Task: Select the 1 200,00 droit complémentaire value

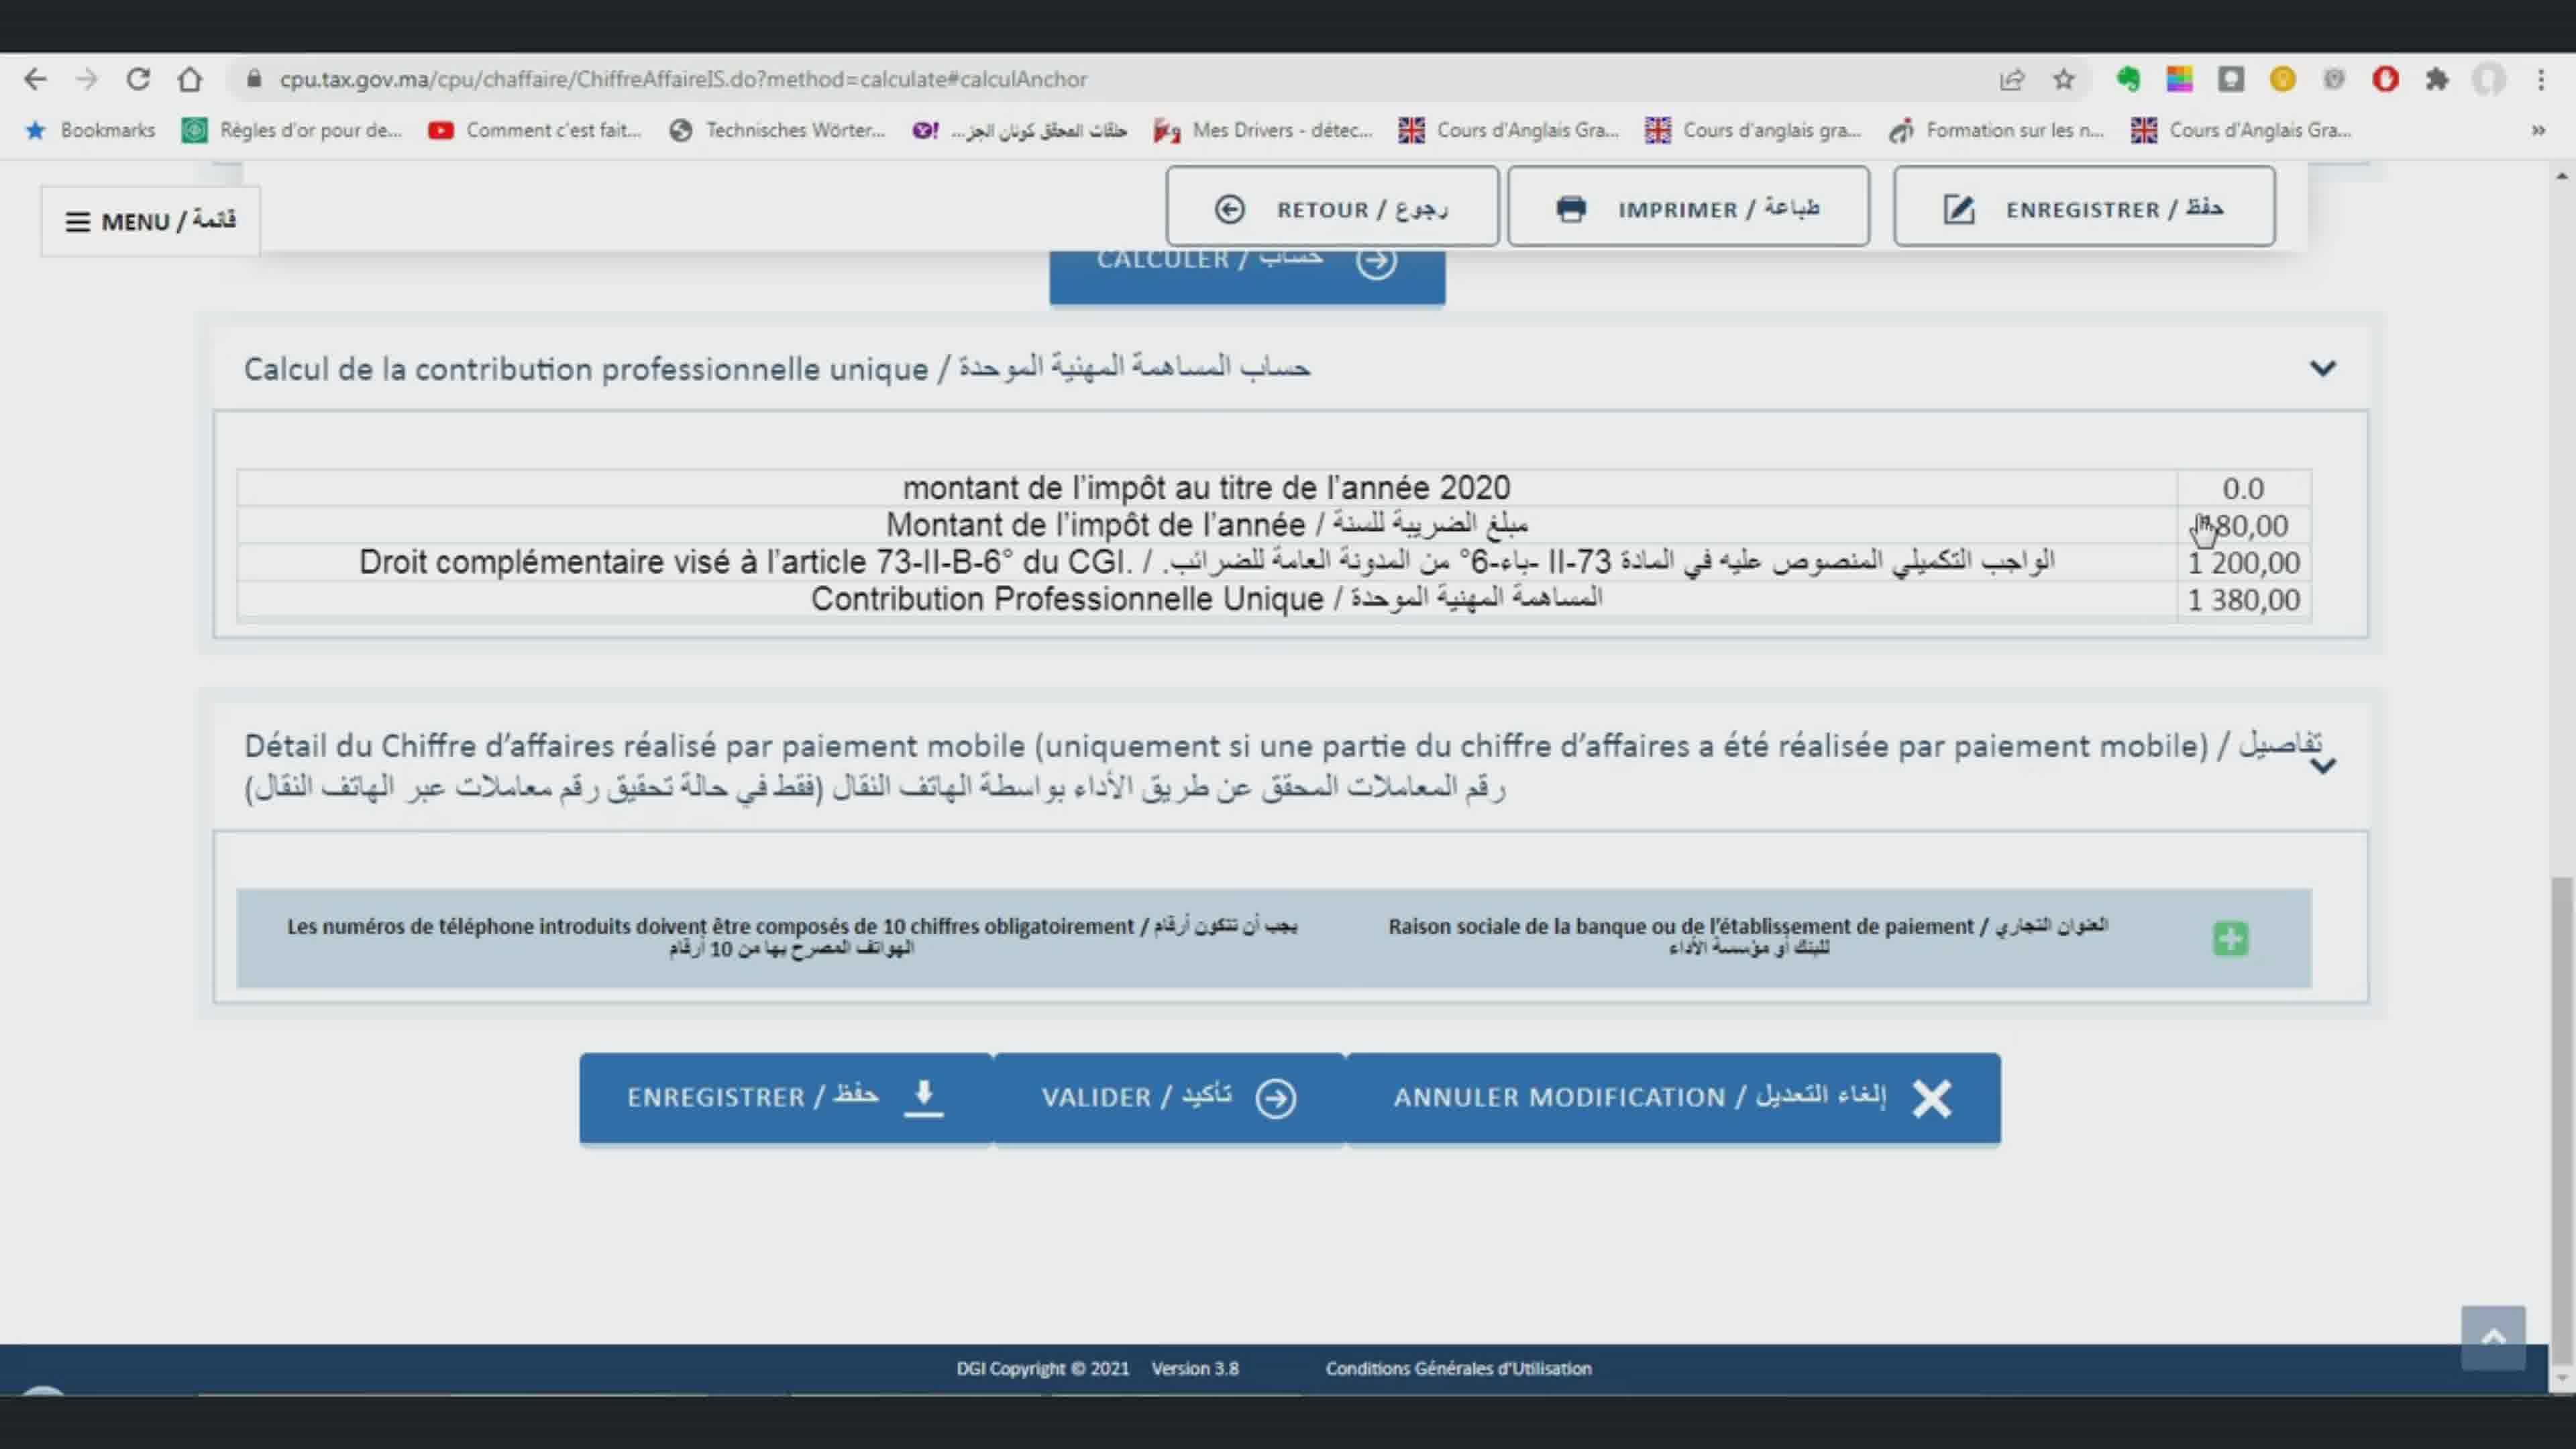Action: point(2243,563)
